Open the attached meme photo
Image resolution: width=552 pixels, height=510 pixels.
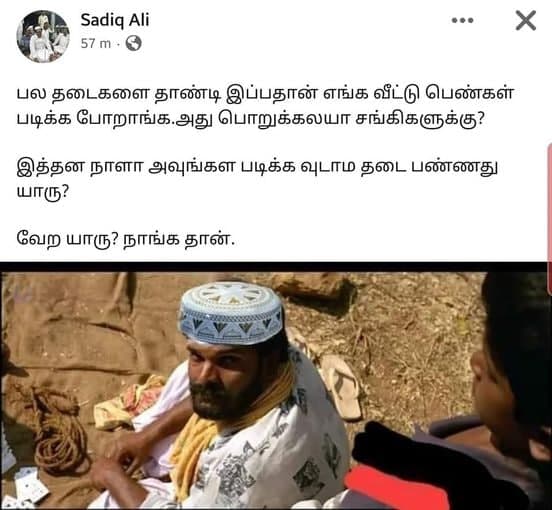tap(276, 386)
